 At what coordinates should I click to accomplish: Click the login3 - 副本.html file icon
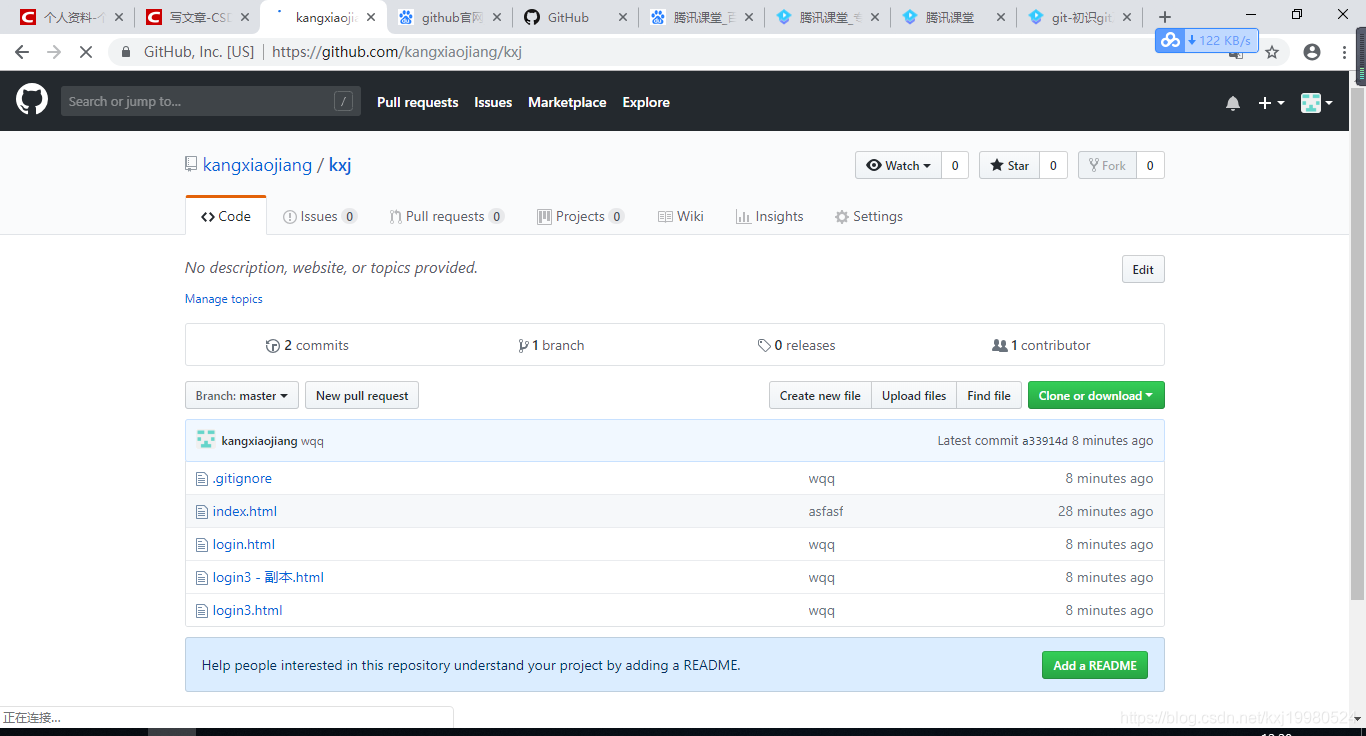tap(202, 578)
